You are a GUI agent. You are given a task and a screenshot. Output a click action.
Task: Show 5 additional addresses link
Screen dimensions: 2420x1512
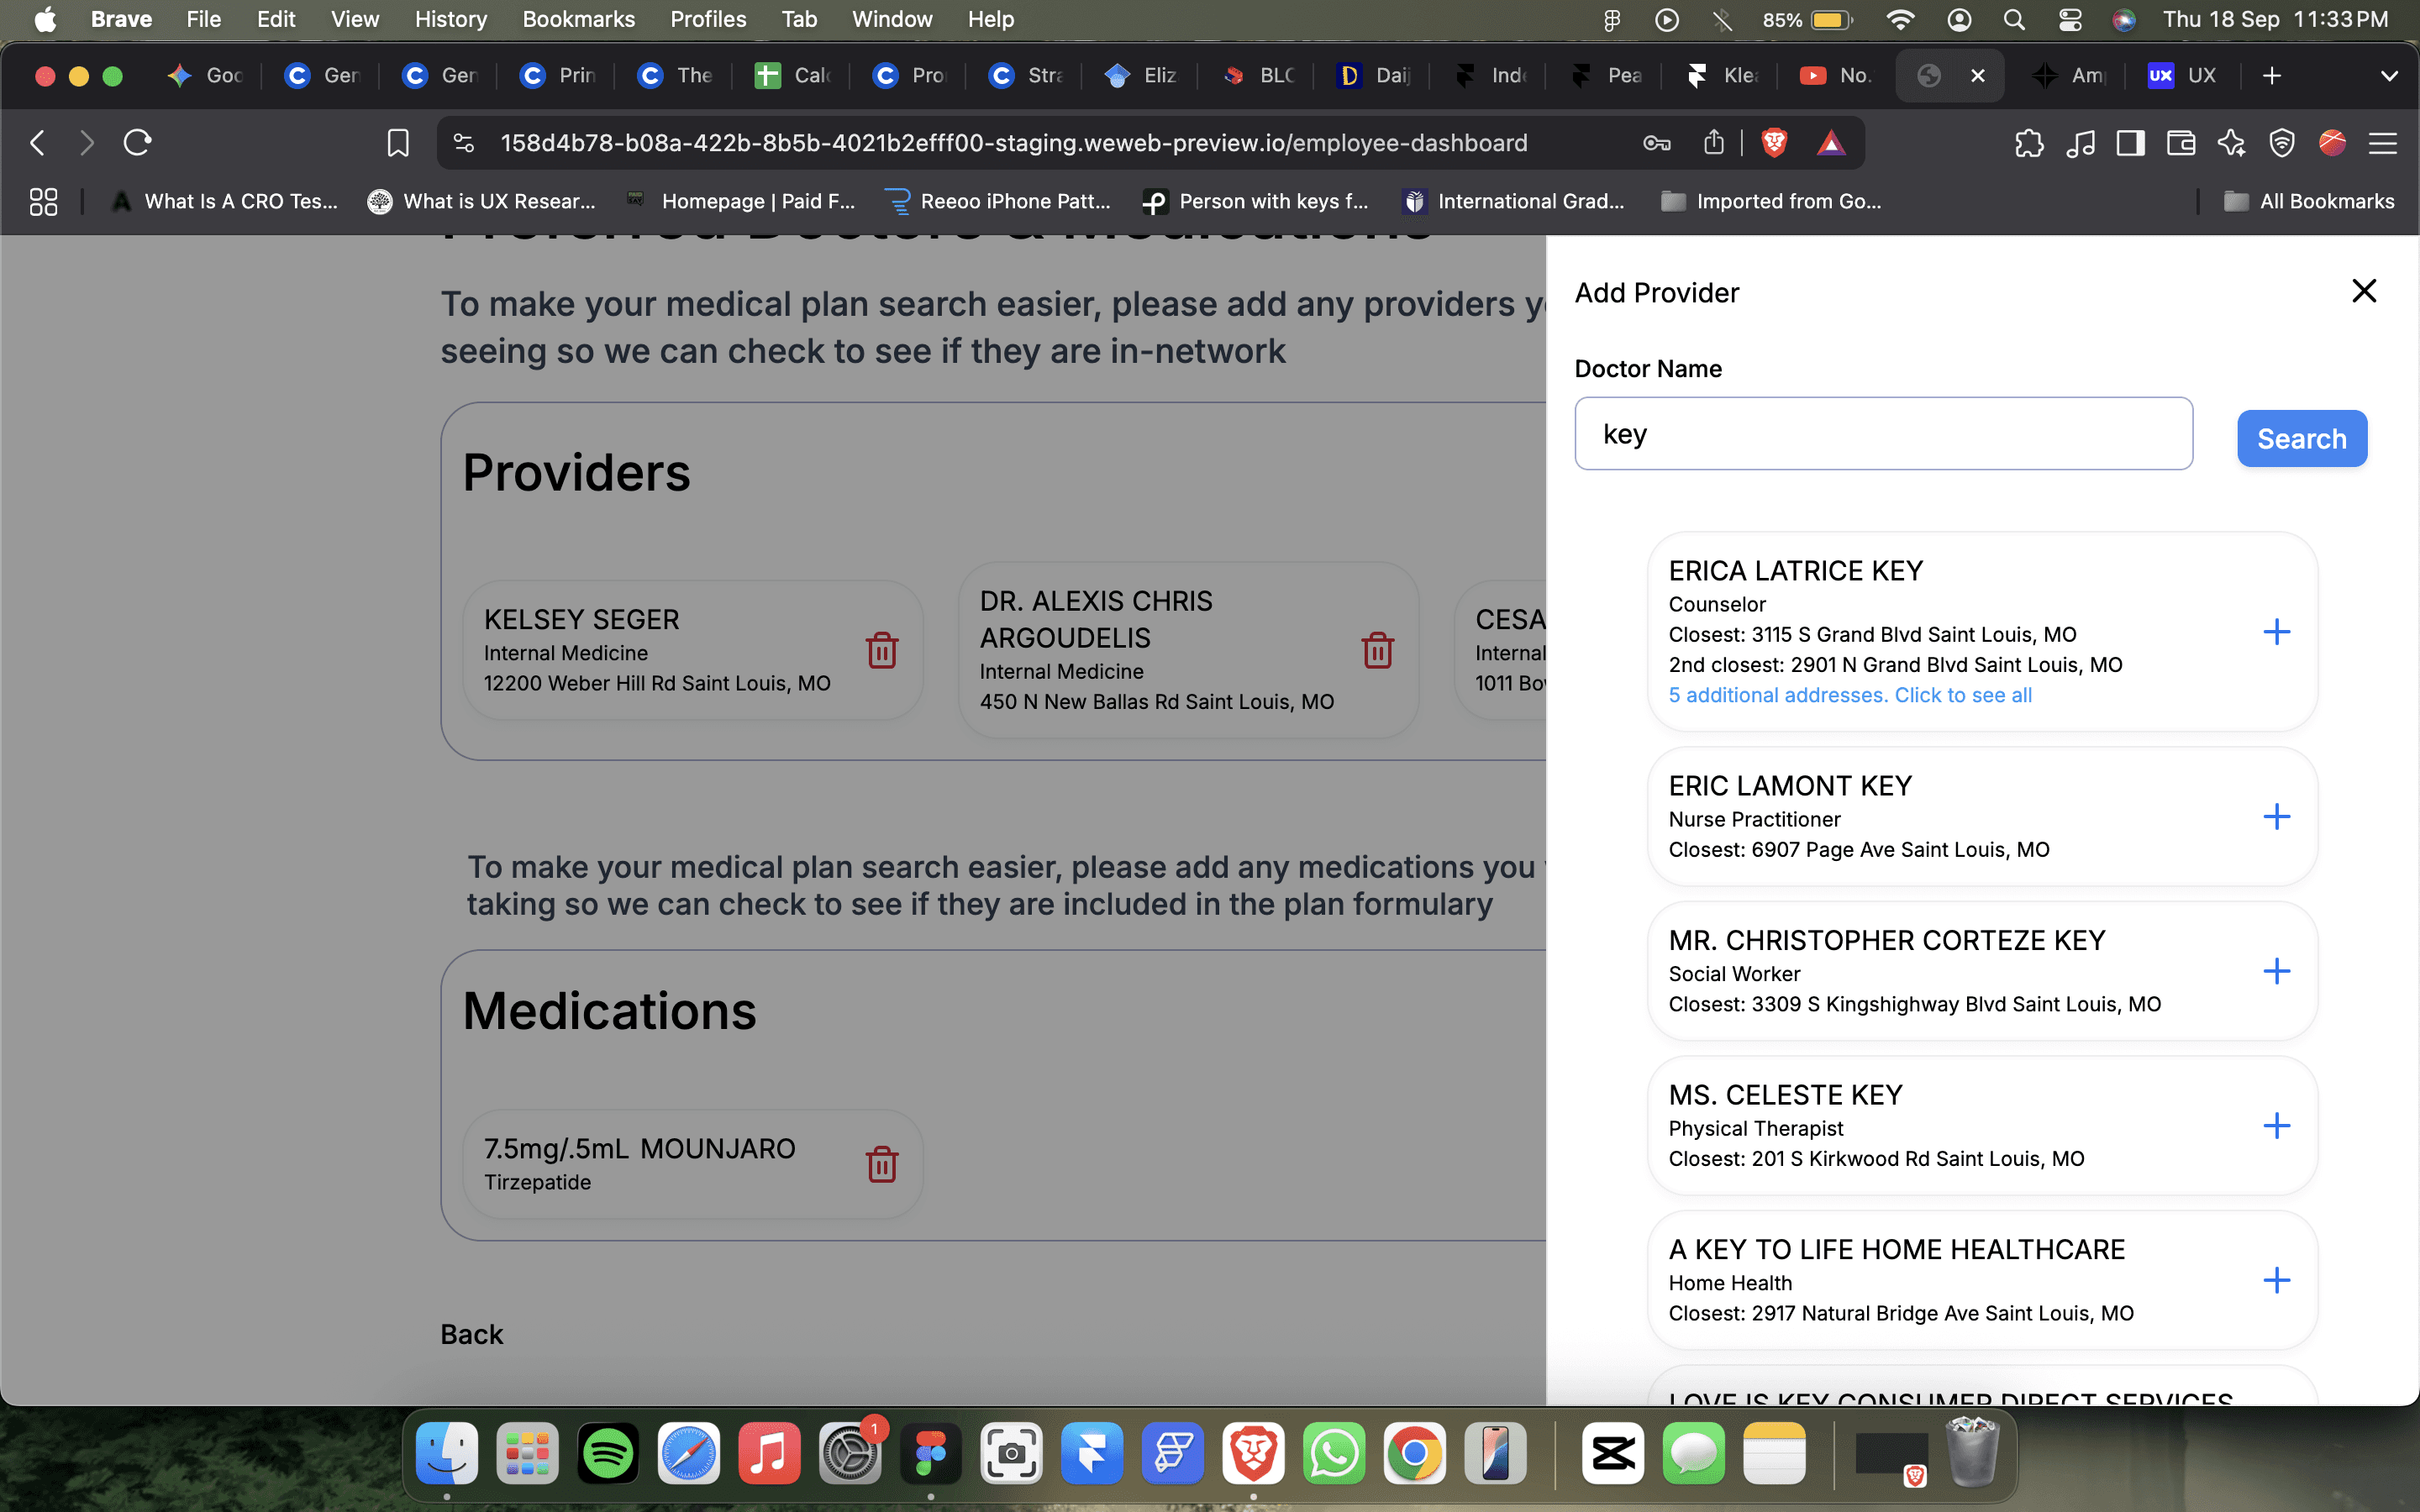click(x=1850, y=695)
